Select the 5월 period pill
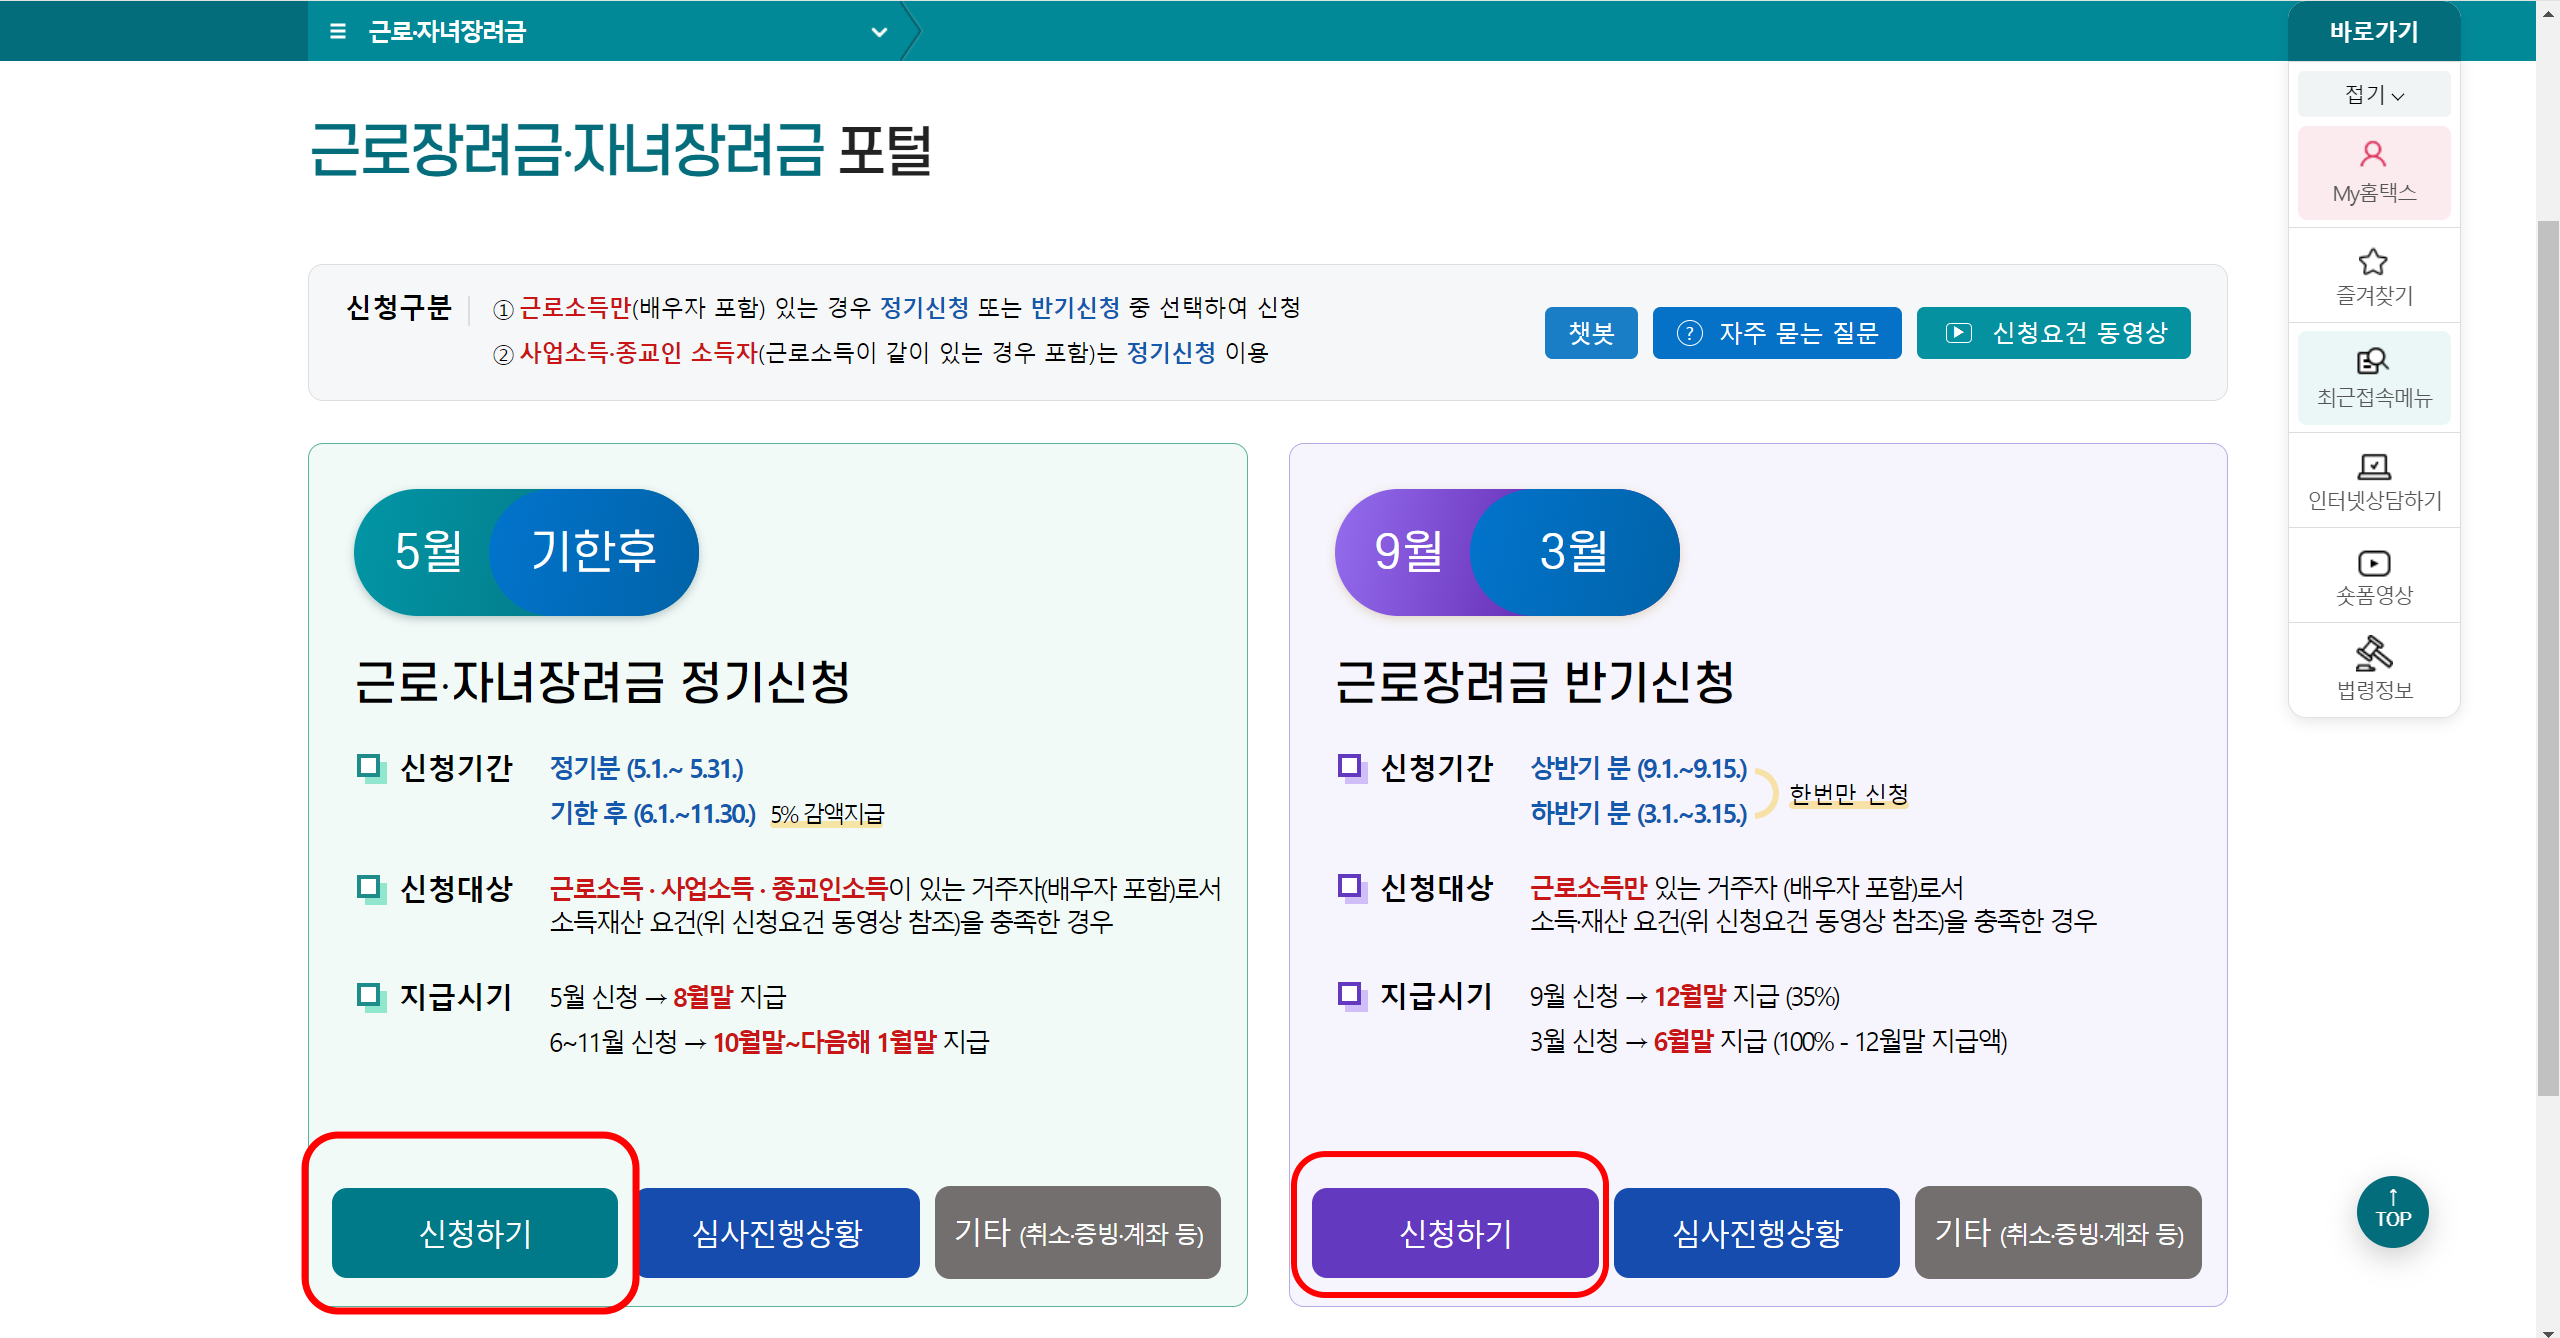Viewport: 2560px width, 1338px height. click(x=428, y=552)
